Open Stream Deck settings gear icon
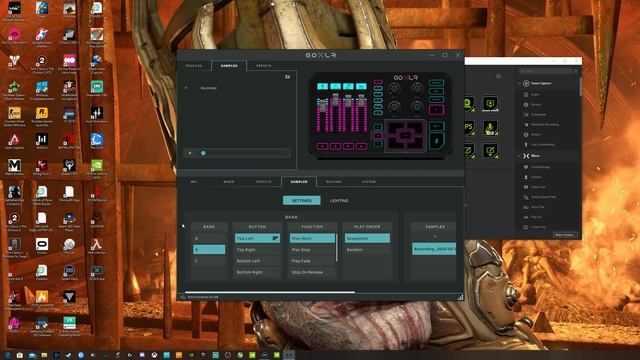The width and height of the screenshot is (640, 360). point(498,76)
